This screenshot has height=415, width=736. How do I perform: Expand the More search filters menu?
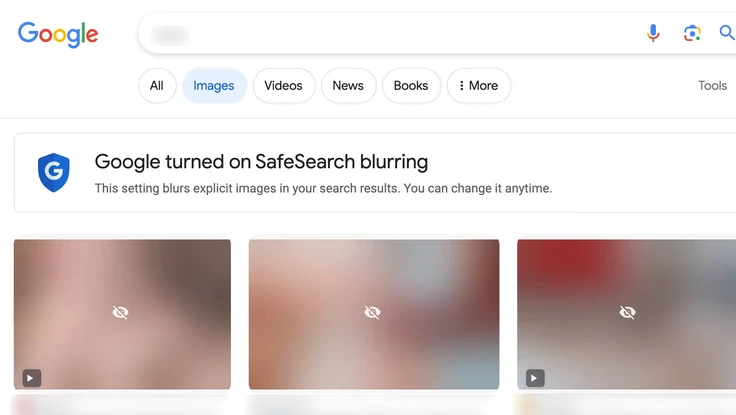(x=478, y=86)
